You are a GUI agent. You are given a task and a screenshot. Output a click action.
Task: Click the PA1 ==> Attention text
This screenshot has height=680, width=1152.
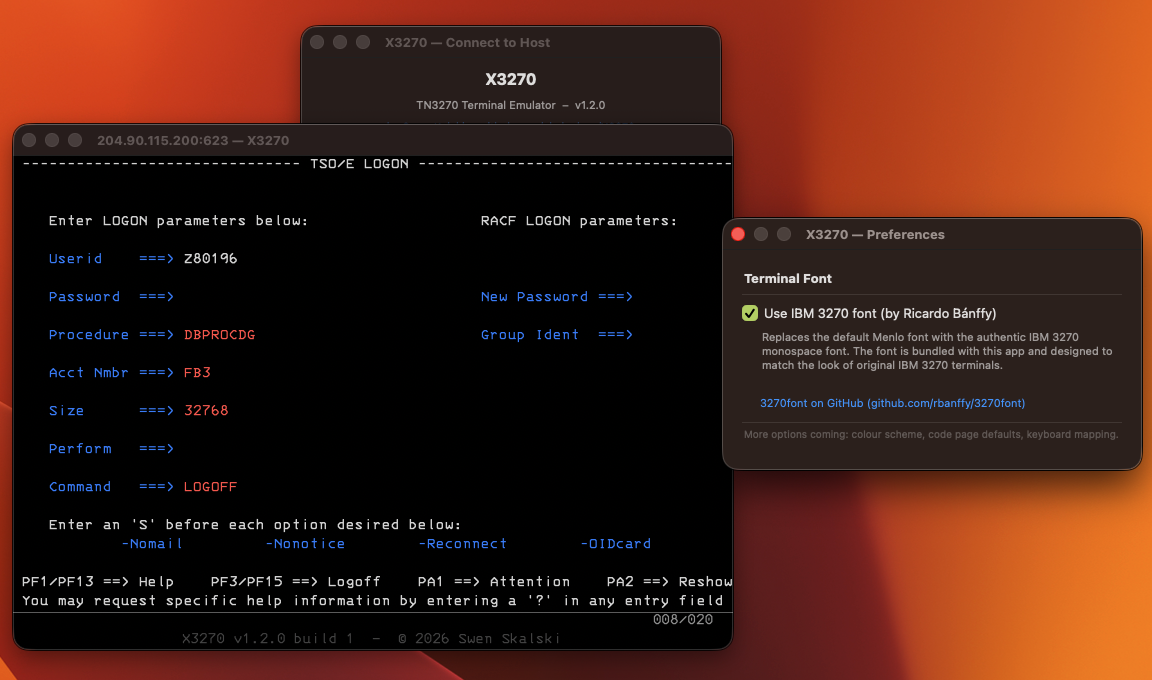click(x=494, y=582)
